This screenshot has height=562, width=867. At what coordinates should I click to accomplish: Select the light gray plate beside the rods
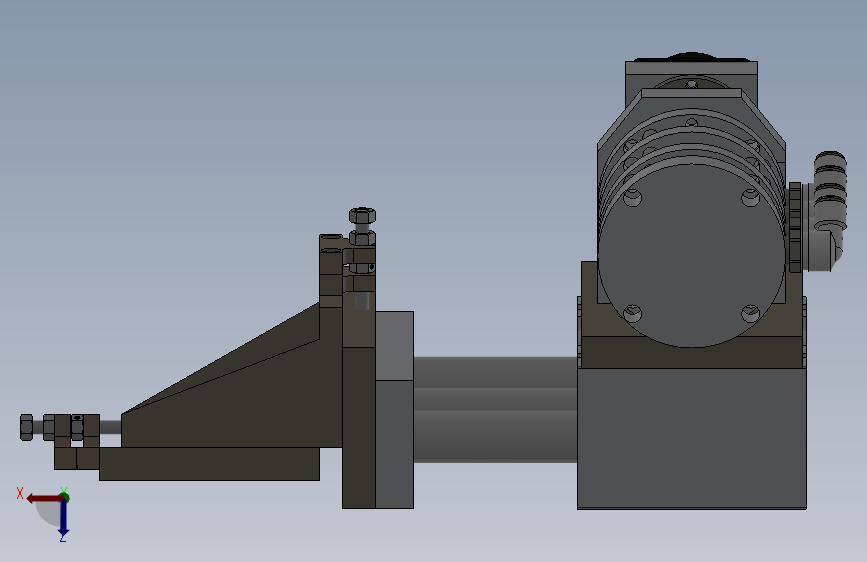(x=395, y=410)
